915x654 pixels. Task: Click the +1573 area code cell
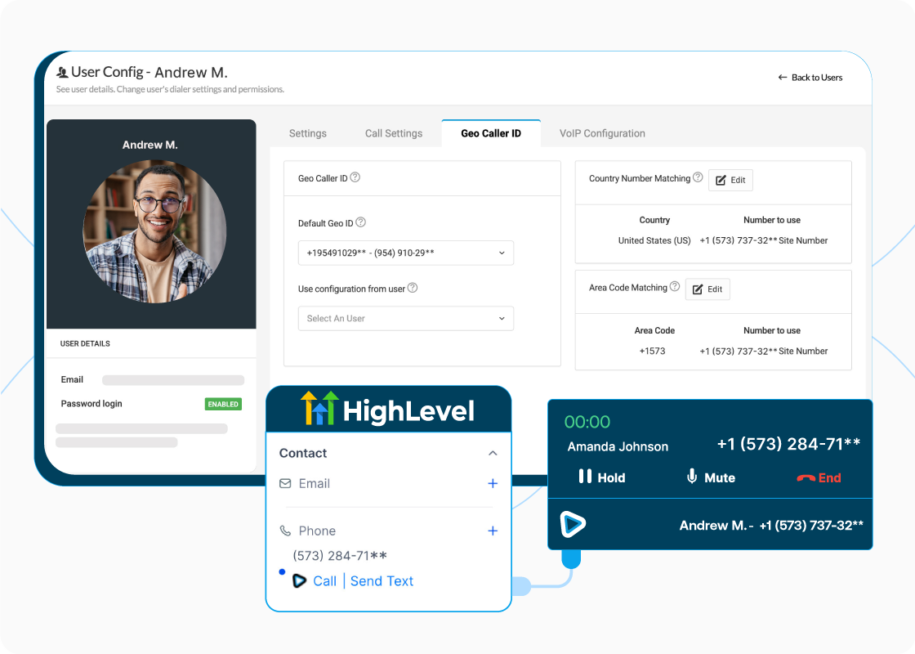(652, 351)
